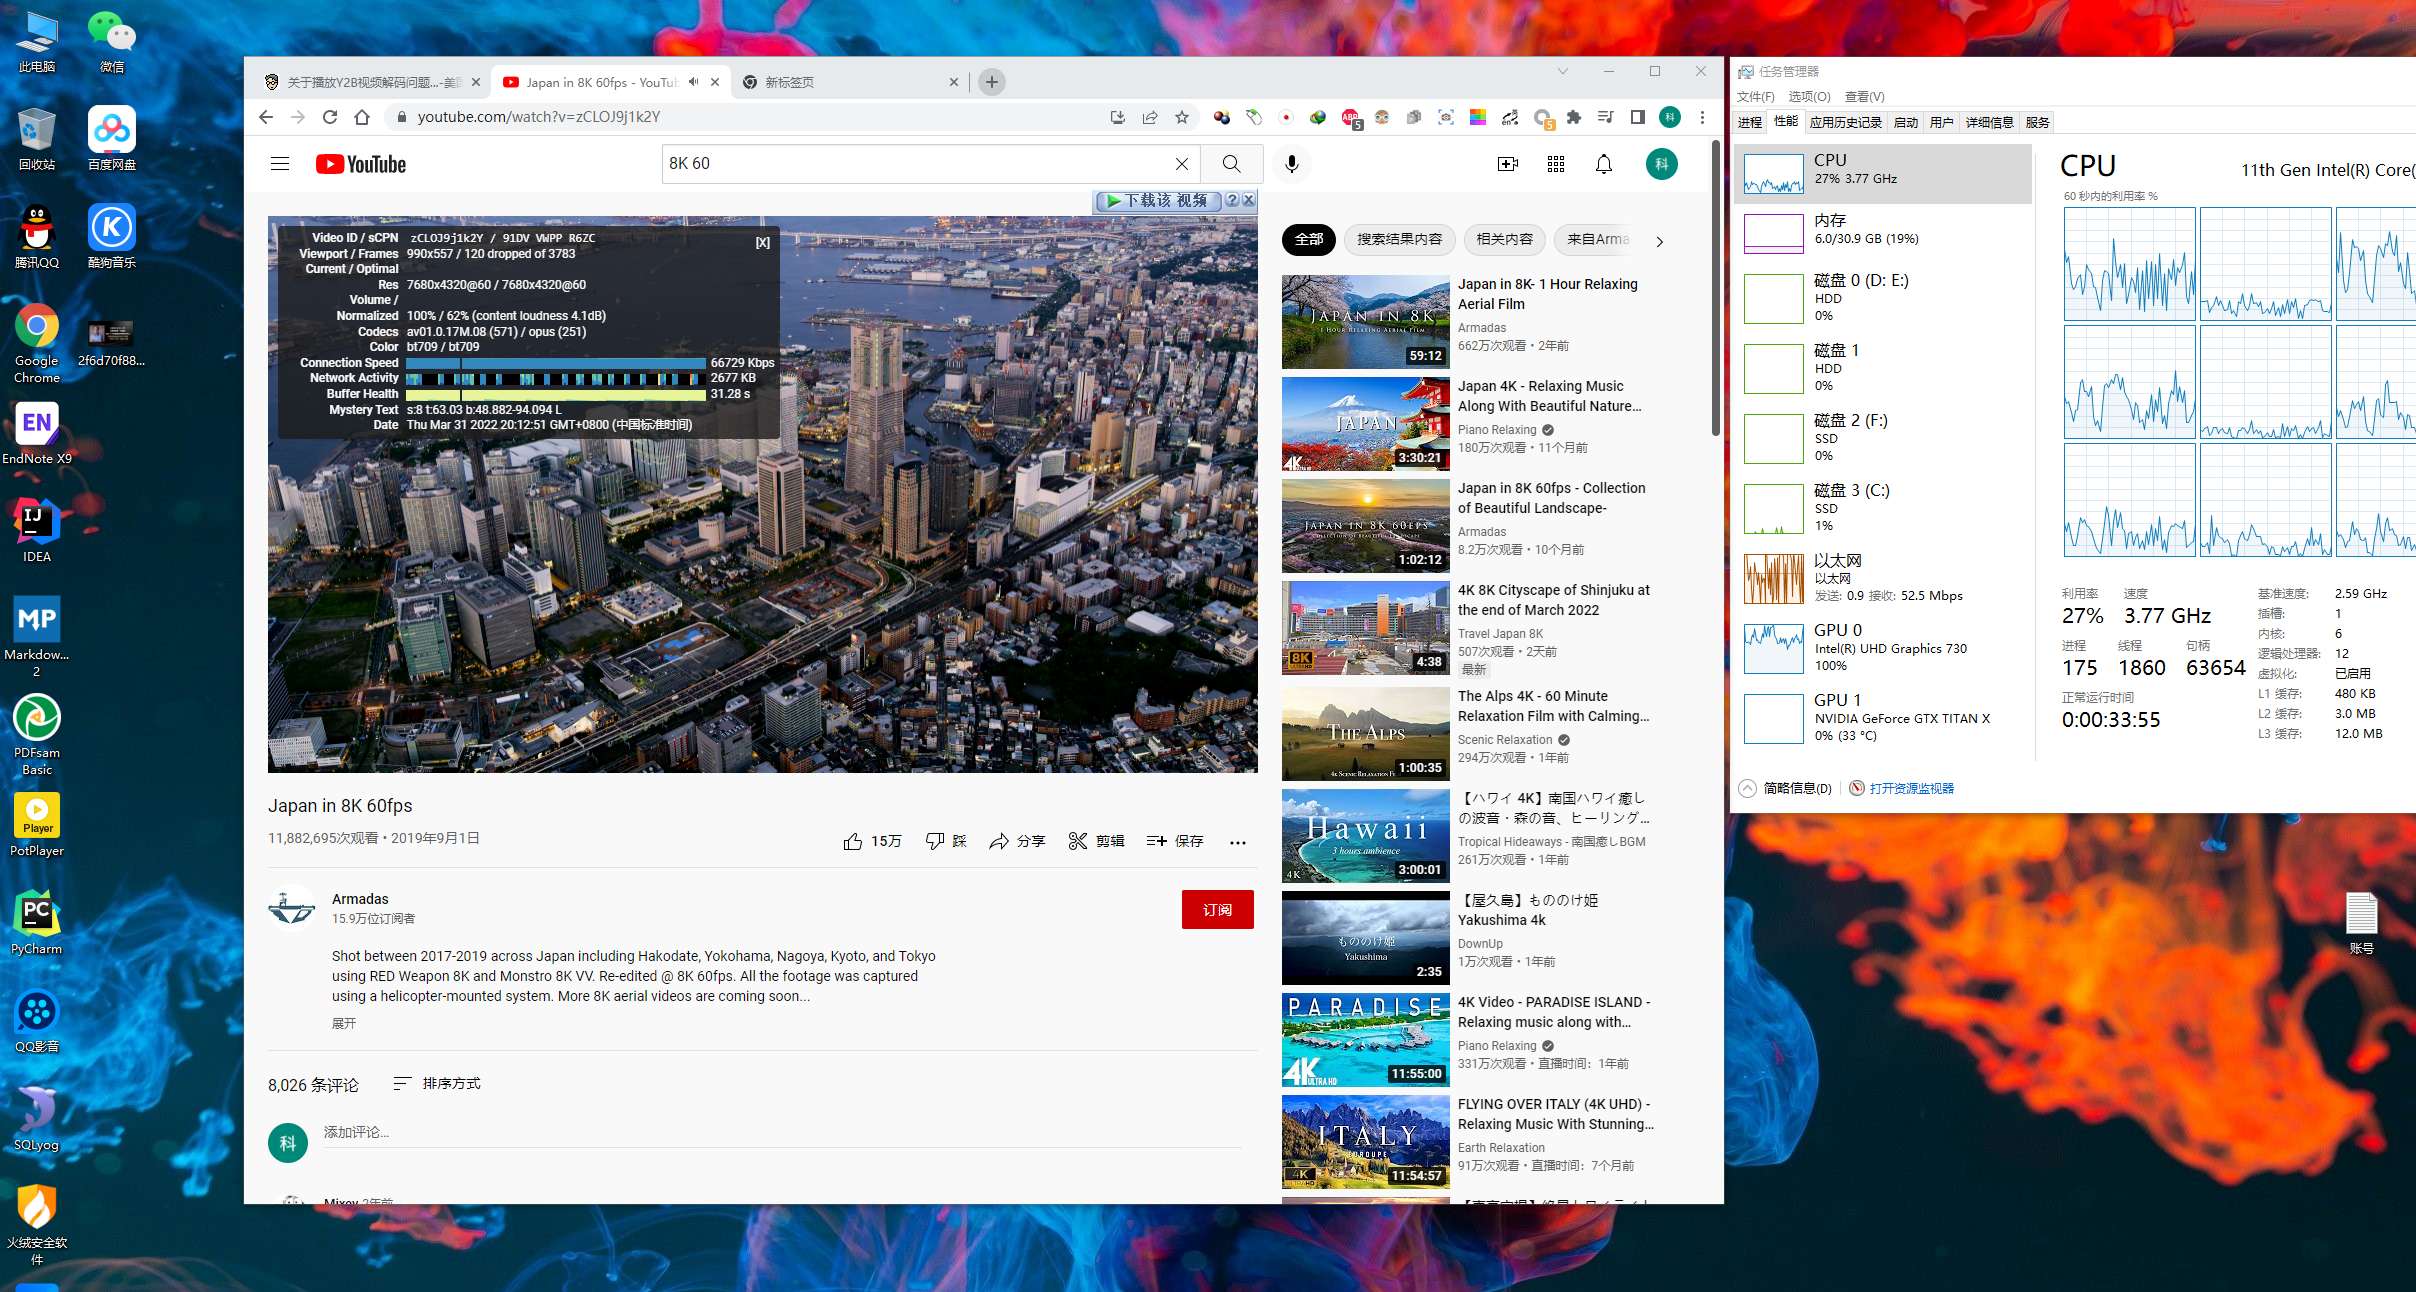This screenshot has height=1292, width=2416.
Task: Select the 来自Arma filter chip
Action: (1597, 240)
